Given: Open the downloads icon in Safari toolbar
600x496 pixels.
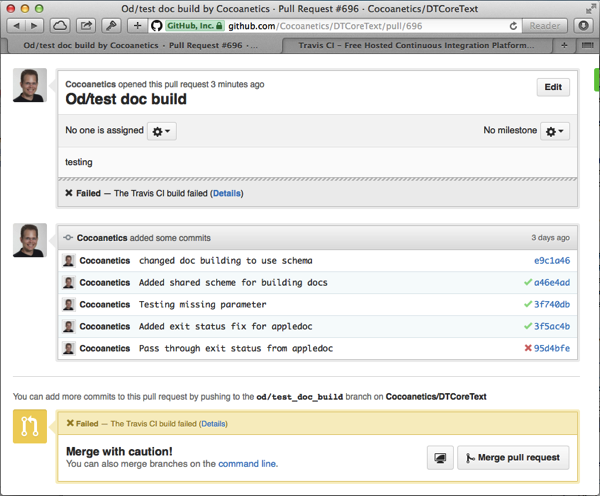Looking at the screenshot, I should pyautogui.click(x=583, y=26).
